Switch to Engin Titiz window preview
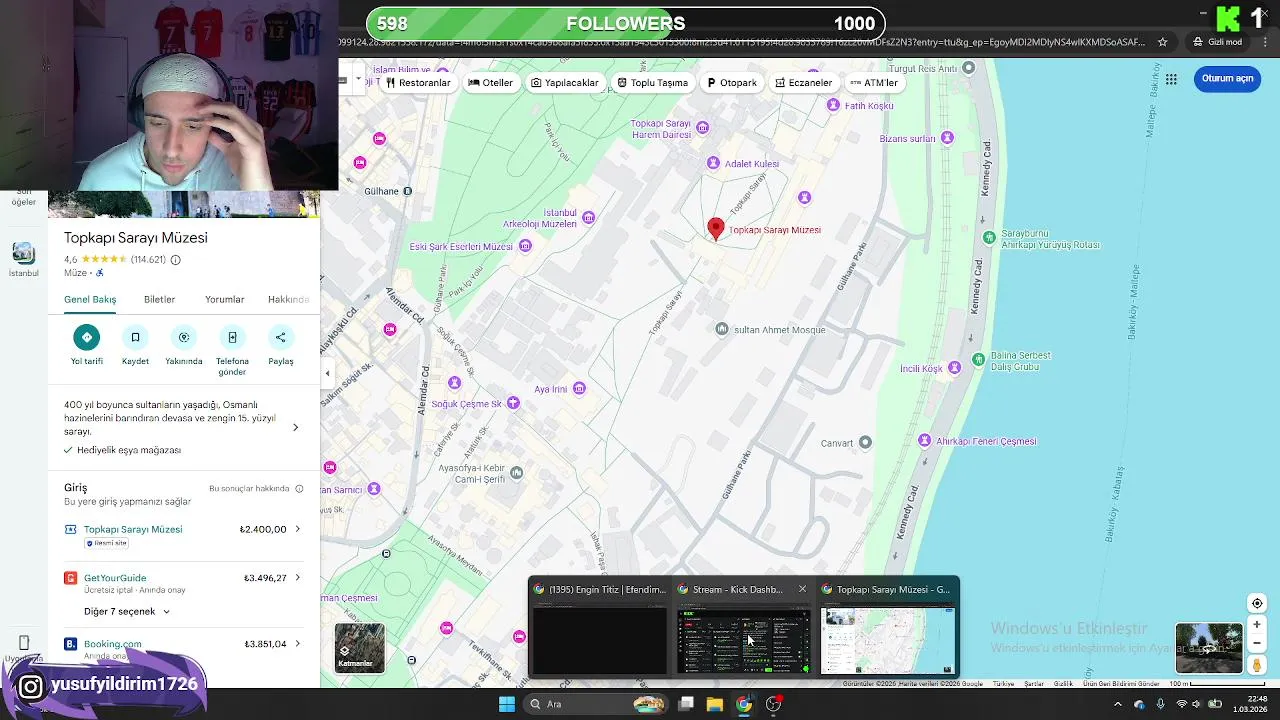This screenshot has height=720, width=1280. [x=599, y=628]
